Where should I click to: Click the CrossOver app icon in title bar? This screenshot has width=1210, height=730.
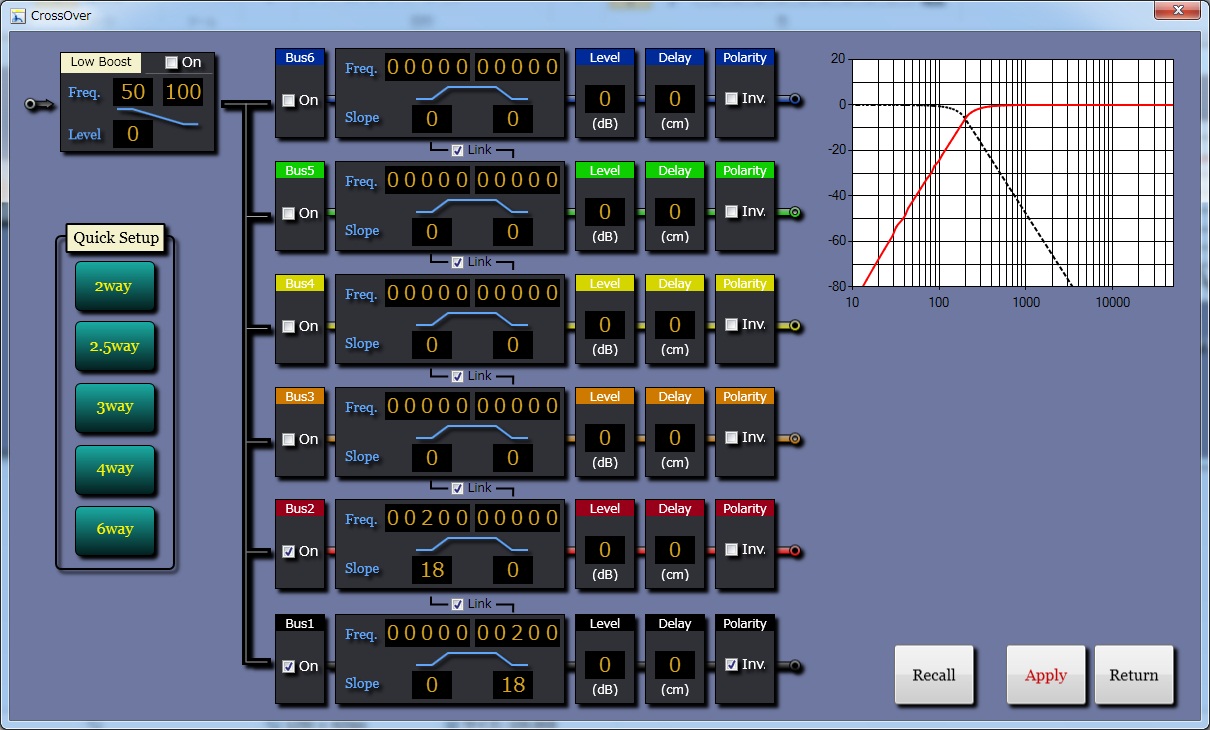point(17,15)
